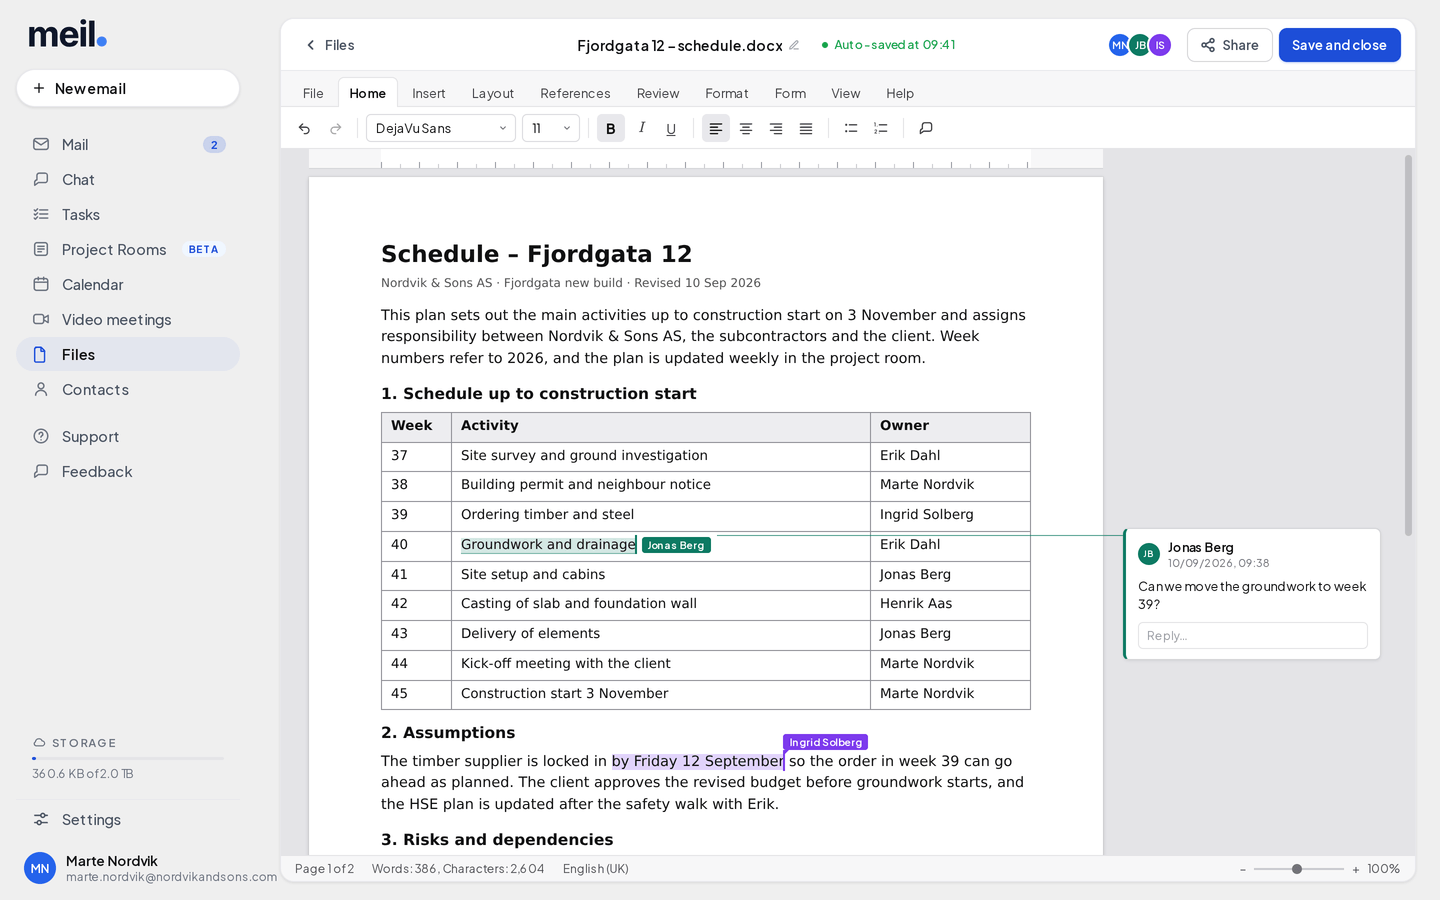1440x900 pixels.
Task: Compose a New email
Action: (x=128, y=88)
